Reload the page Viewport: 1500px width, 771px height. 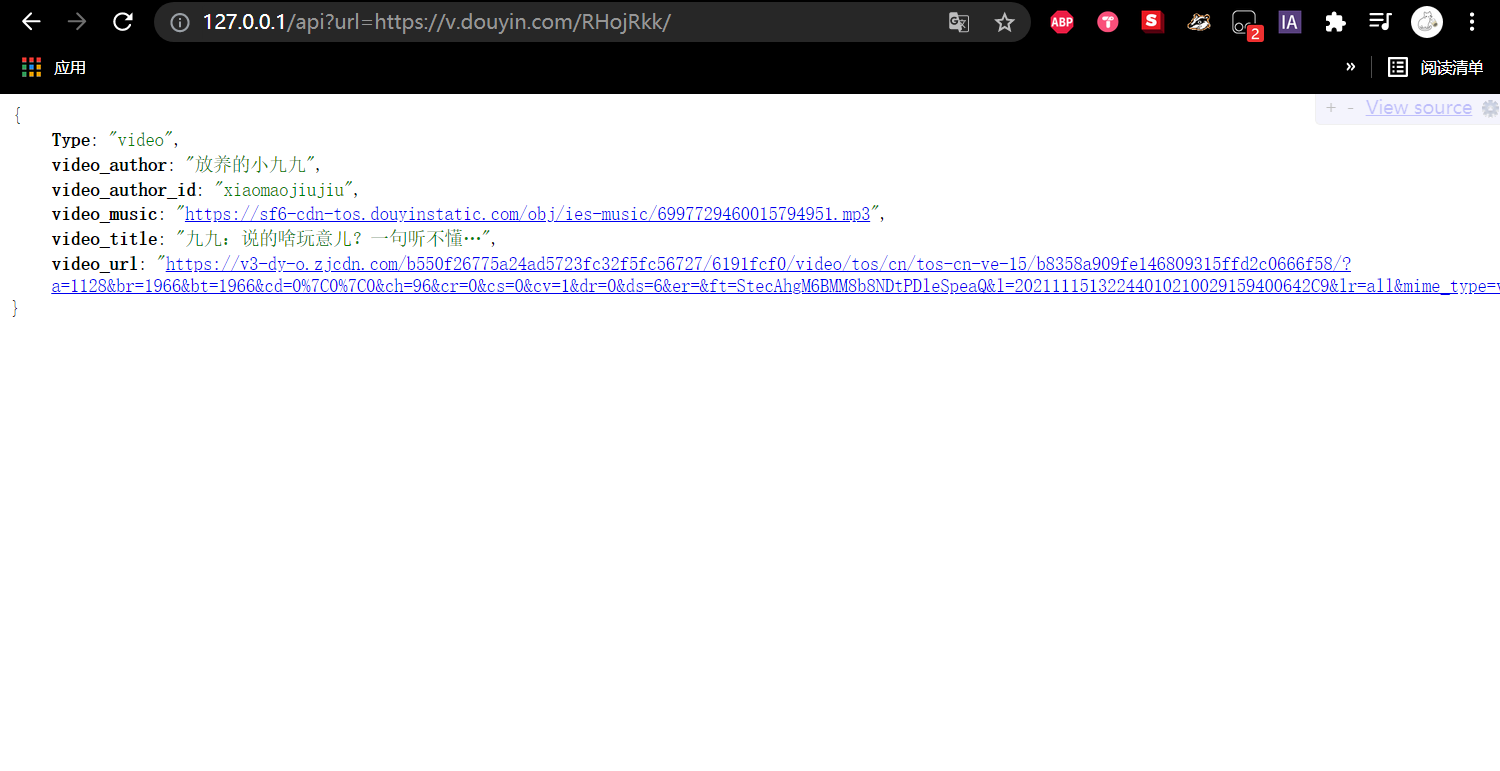123,22
